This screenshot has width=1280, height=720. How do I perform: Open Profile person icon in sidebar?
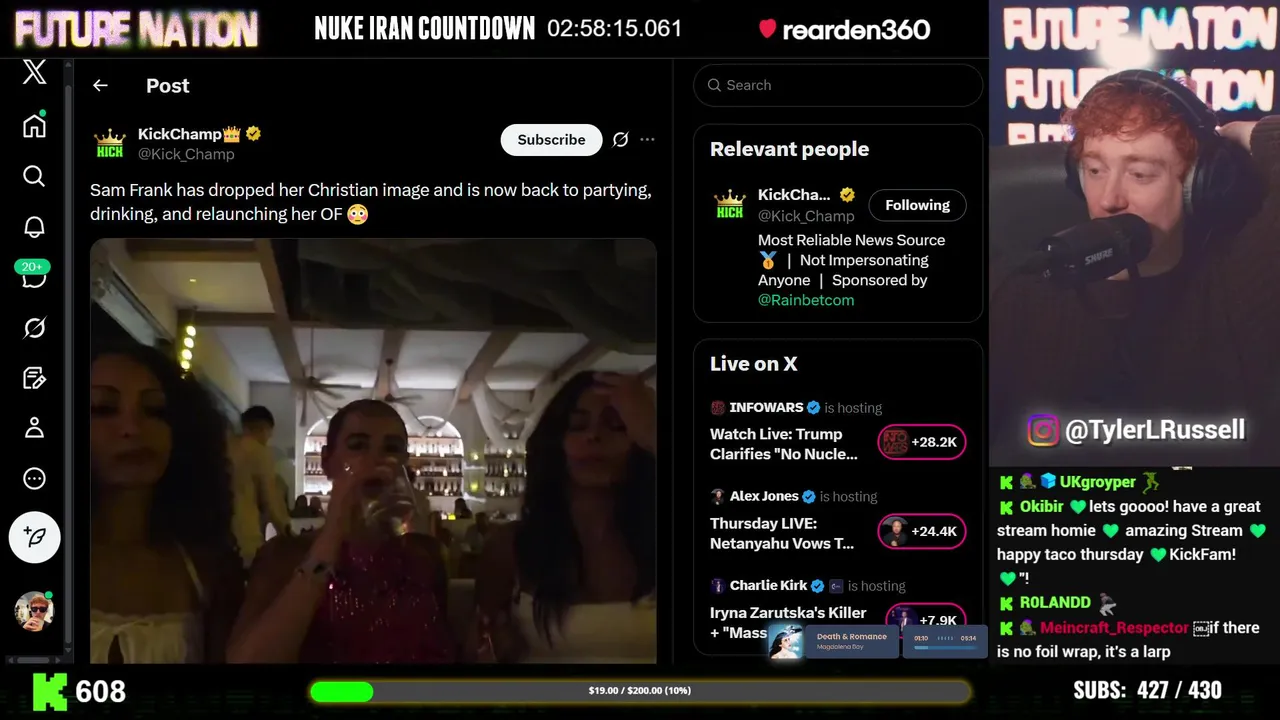point(34,428)
